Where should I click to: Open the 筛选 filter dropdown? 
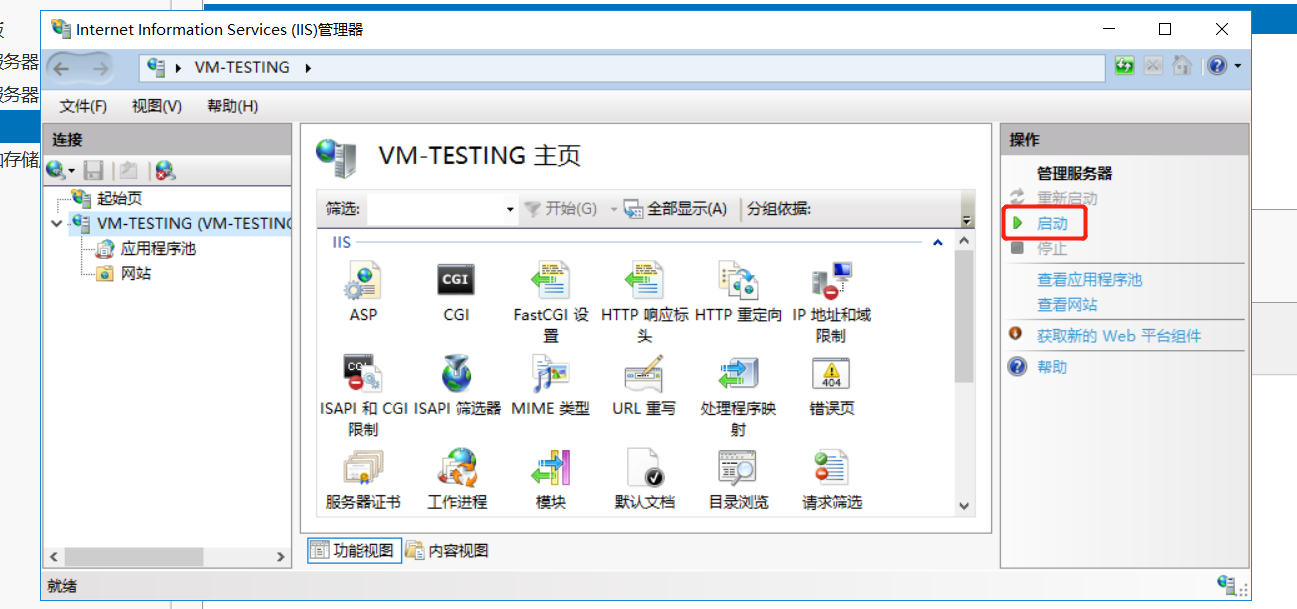(510, 209)
